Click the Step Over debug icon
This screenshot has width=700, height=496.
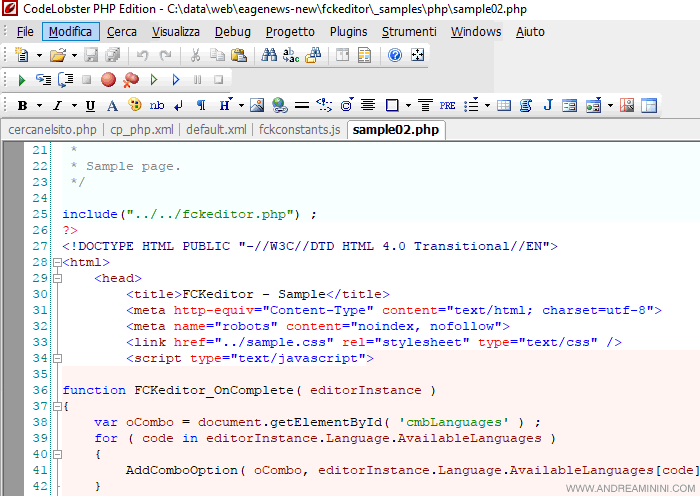tap(66, 80)
